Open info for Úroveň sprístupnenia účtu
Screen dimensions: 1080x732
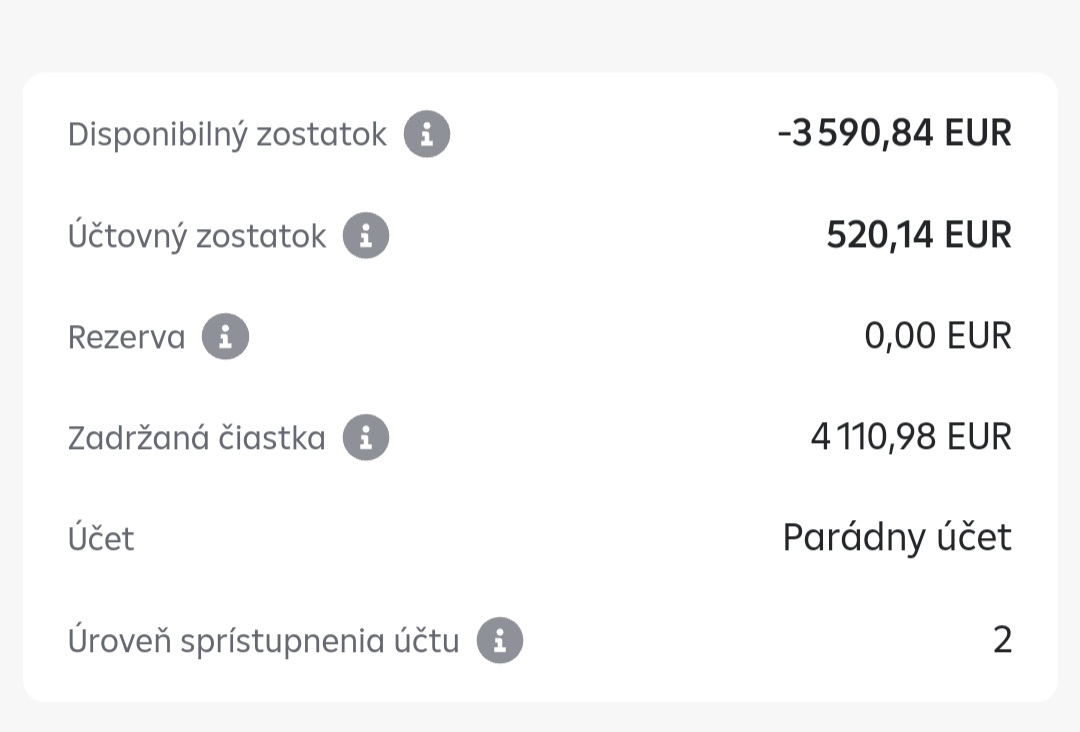click(500, 640)
